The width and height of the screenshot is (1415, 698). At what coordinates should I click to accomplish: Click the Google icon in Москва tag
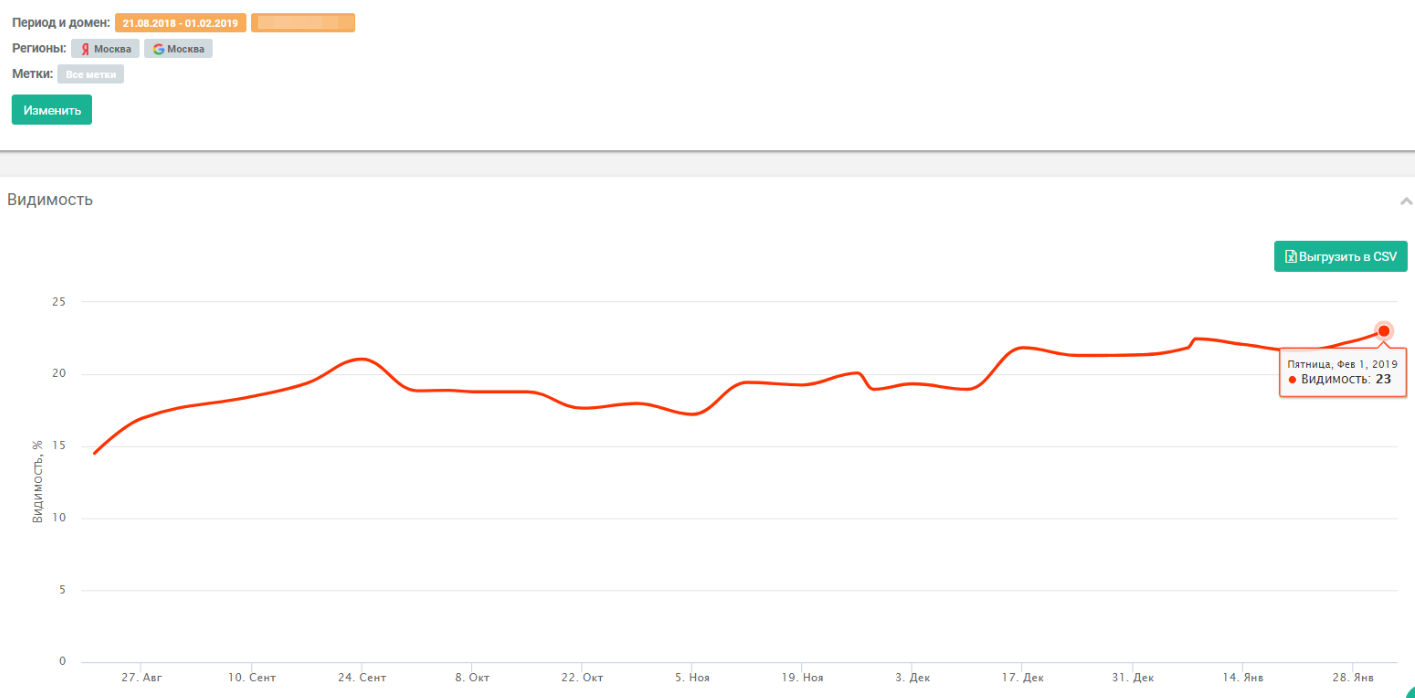click(x=158, y=49)
